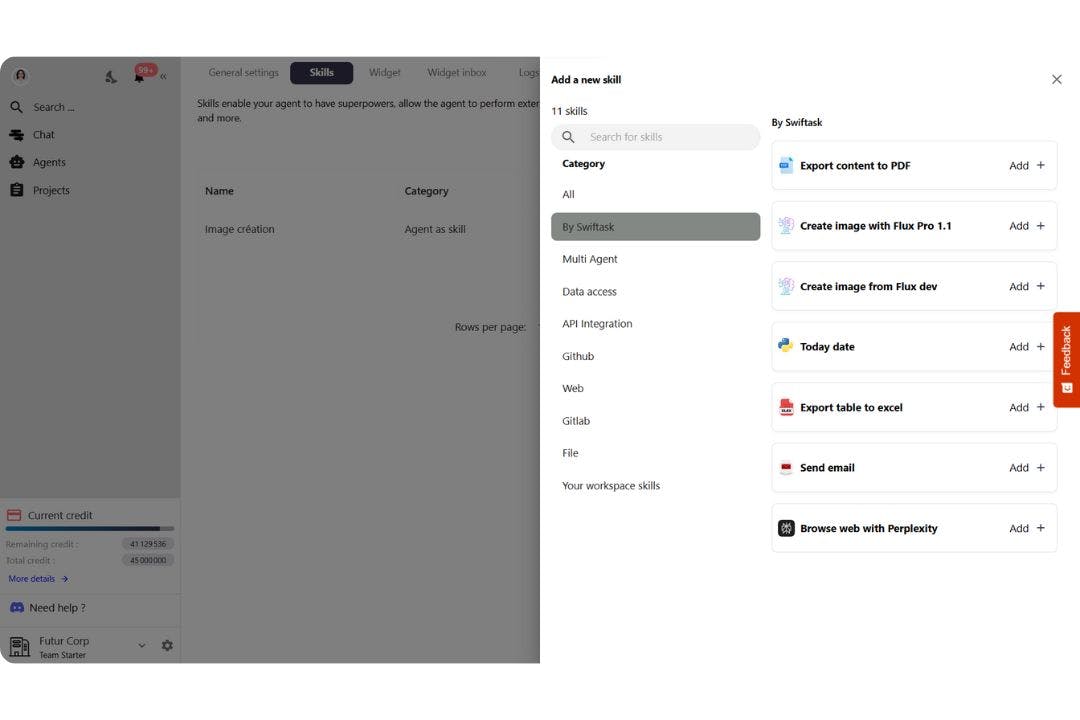Click the search magnifier icon in the sidebar
Viewport: 1080px width, 720px height.
pos(17,107)
